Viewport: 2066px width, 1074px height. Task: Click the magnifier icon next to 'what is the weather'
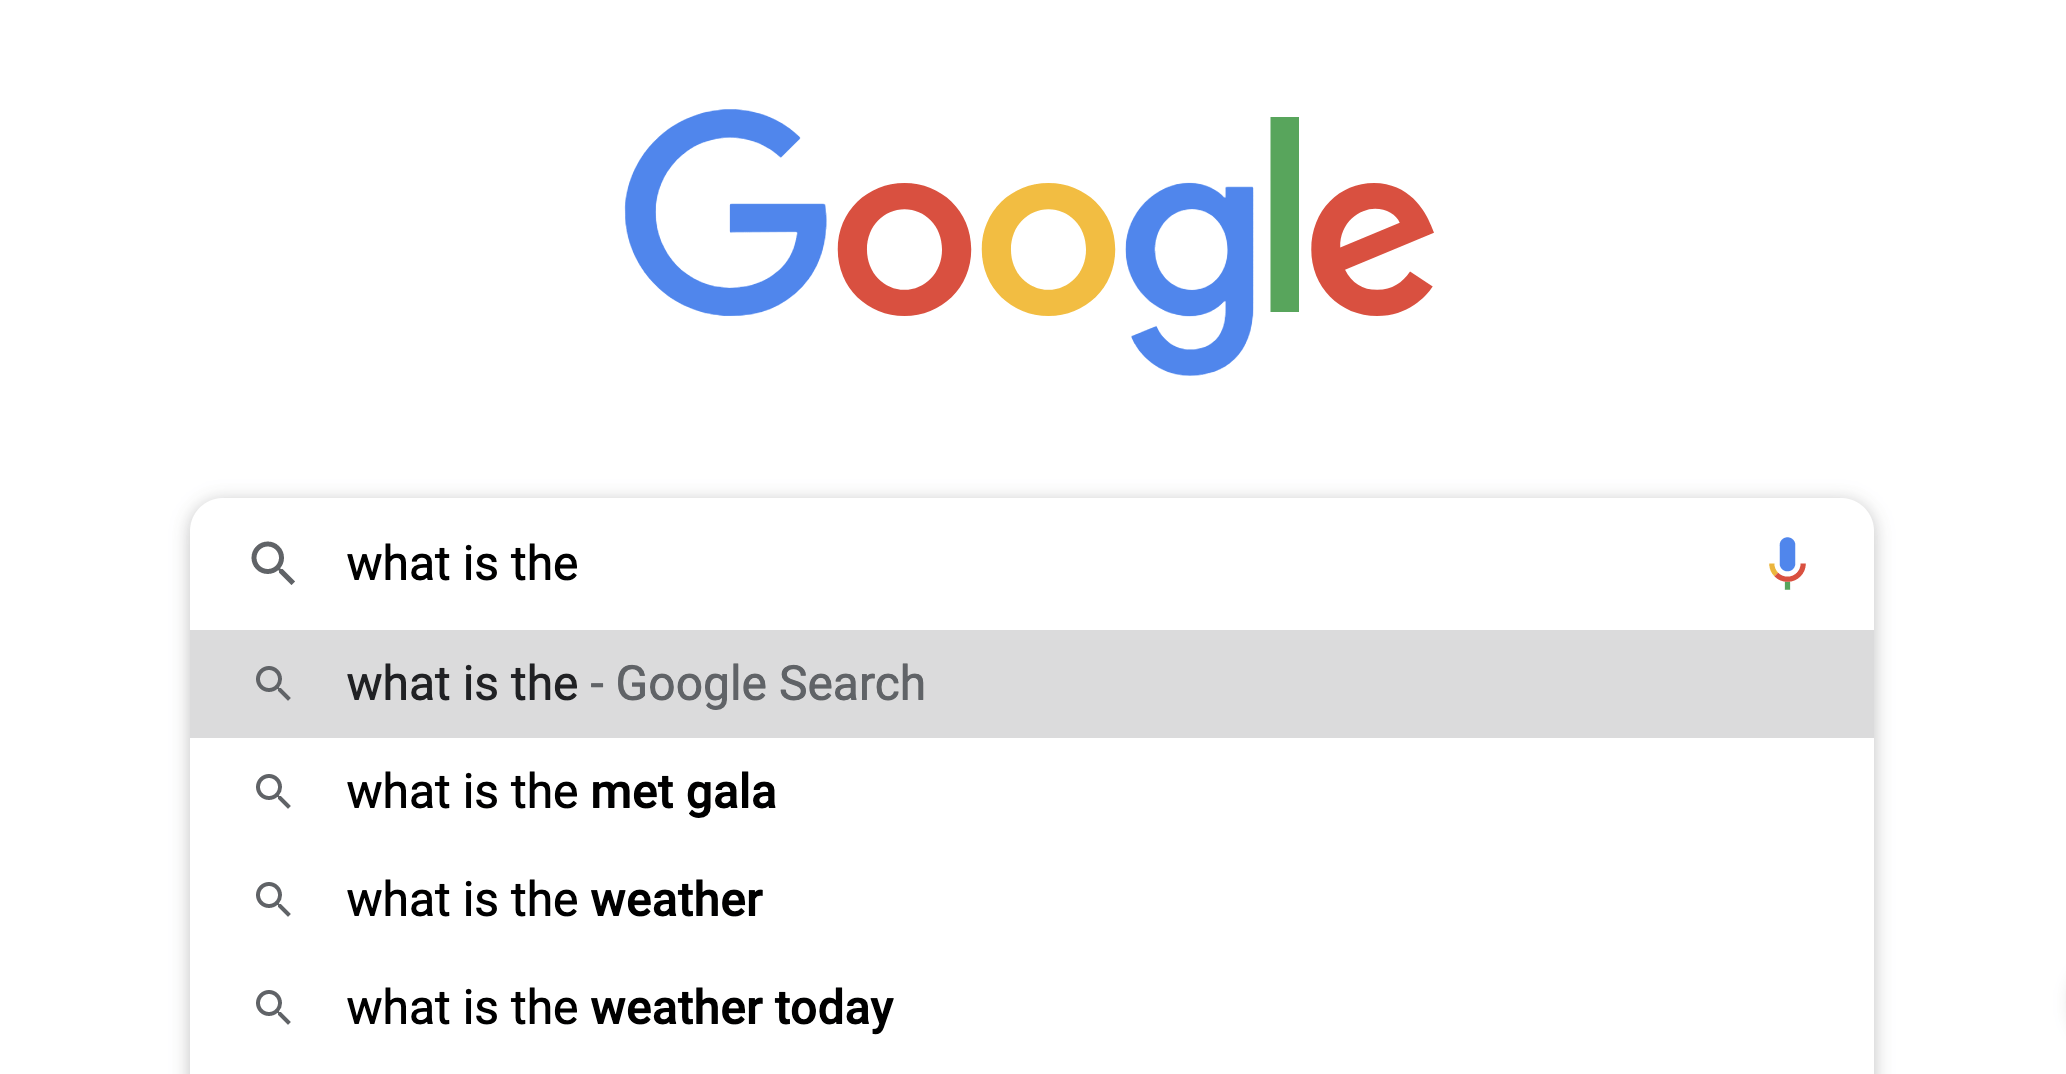[273, 899]
